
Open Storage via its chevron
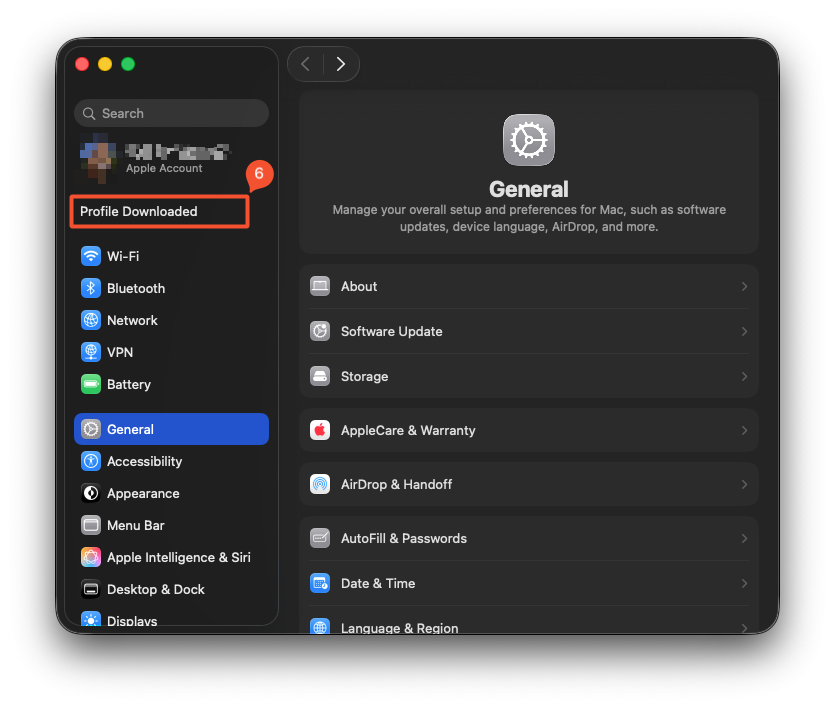click(744, 376)
